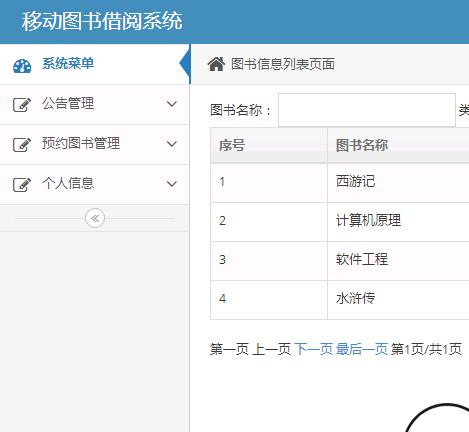Open the 个人信息 menu
The image size is (469, 432).
(x=95, y=184)
